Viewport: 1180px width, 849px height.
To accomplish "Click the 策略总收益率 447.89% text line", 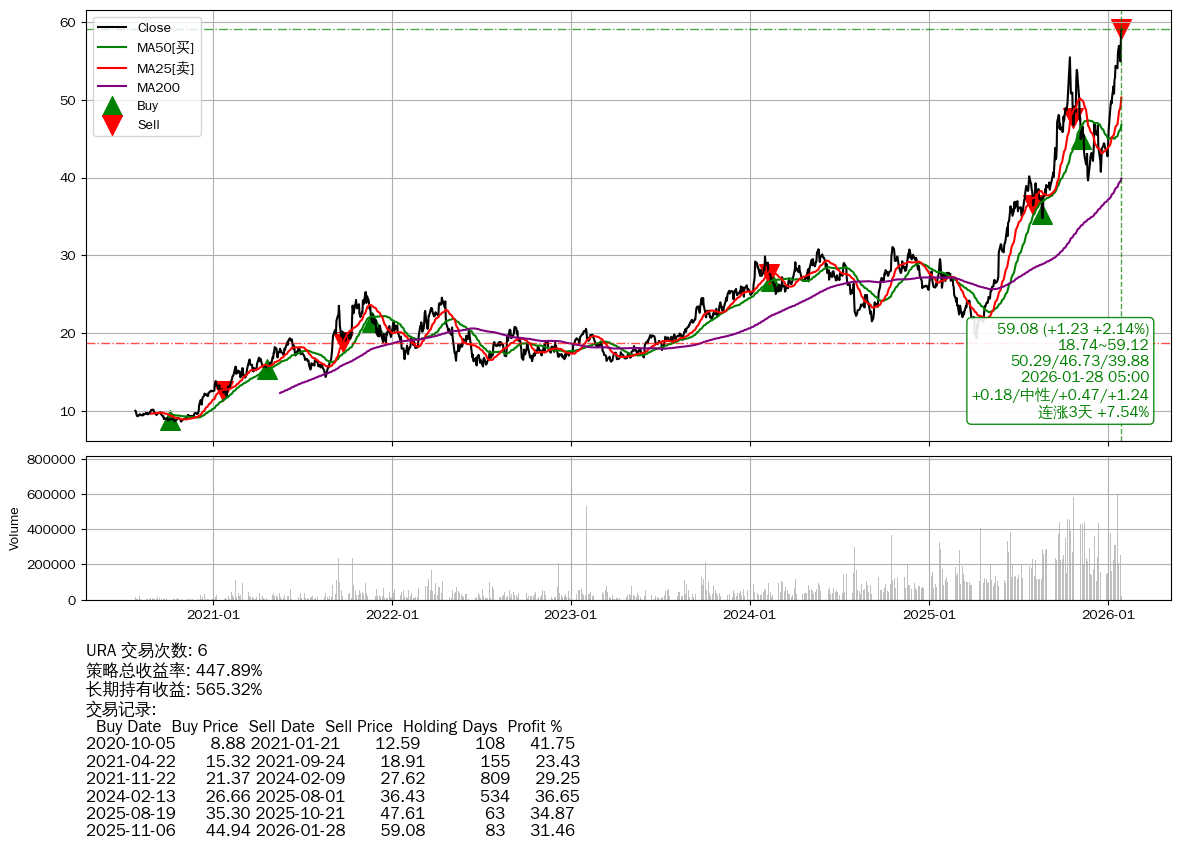I will [174, 670].
